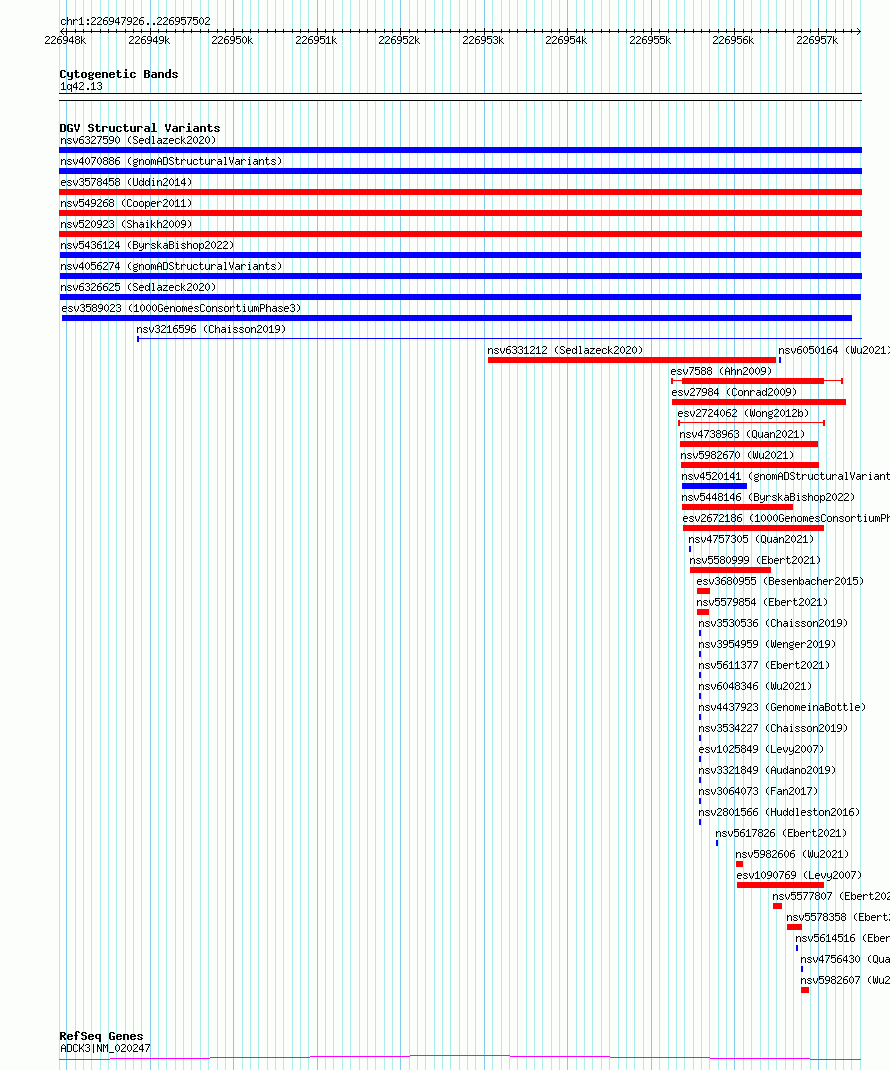Click the DGV Structural Variants track title
This screenshot has height=1070, width=890.
pyautogui.click(x=140, y=128)
